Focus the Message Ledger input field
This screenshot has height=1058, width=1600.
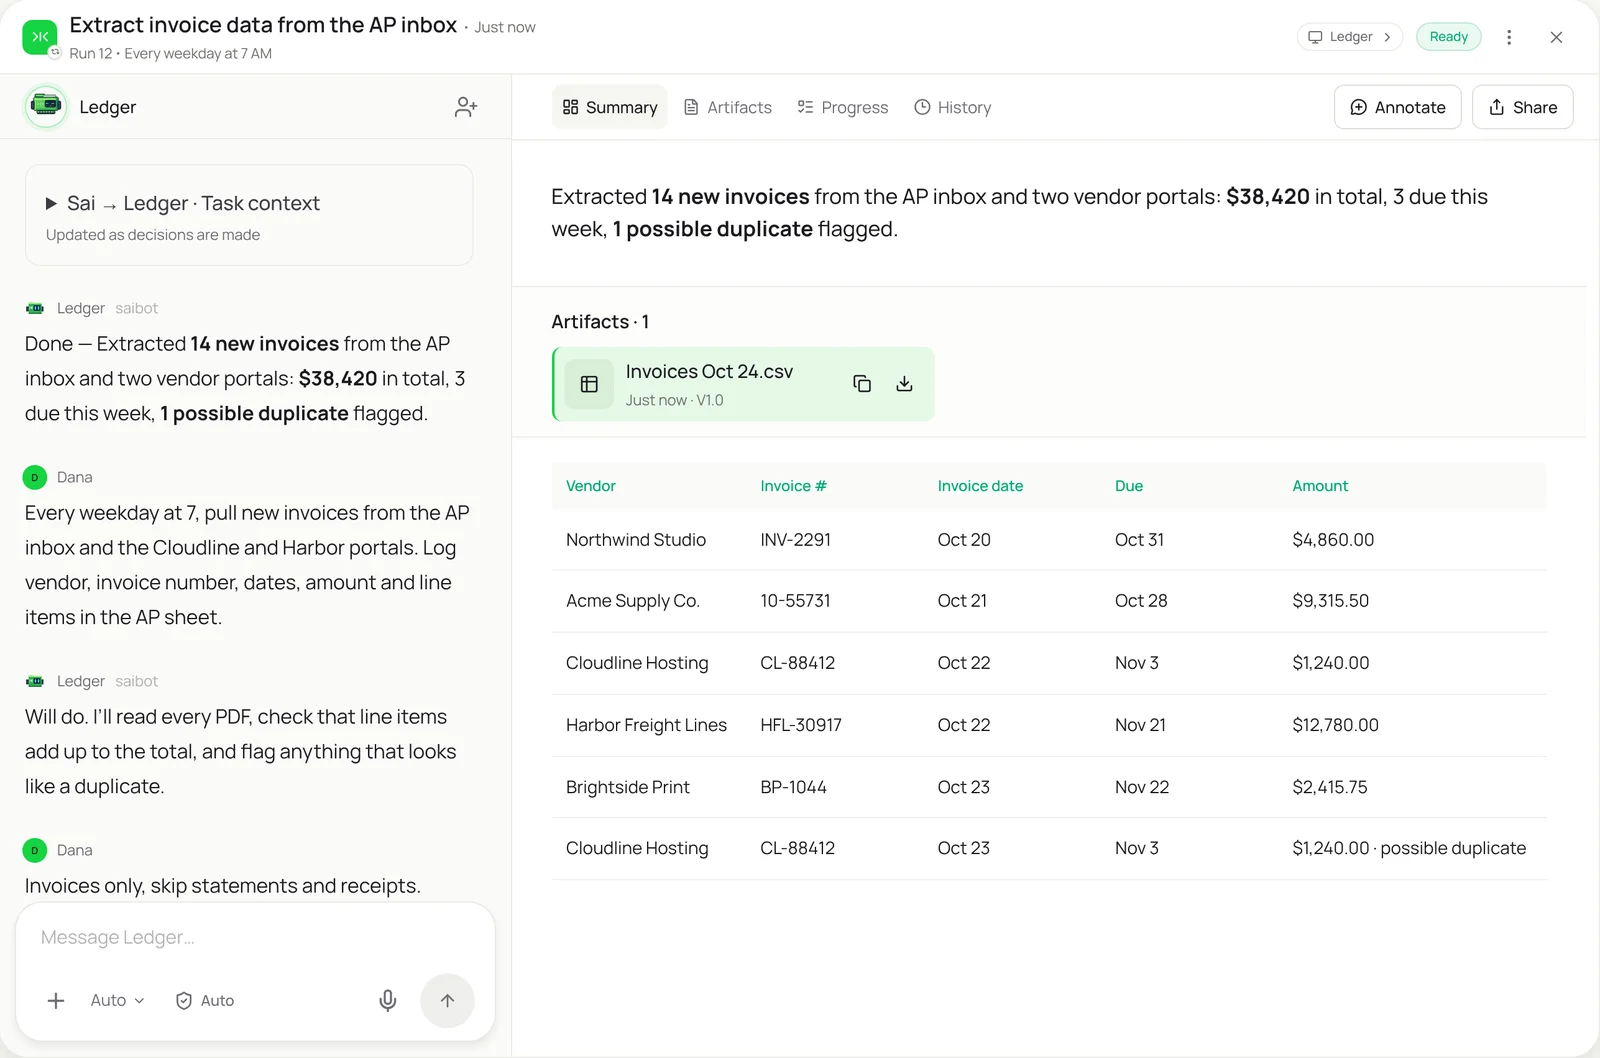[x=255, y=937]
